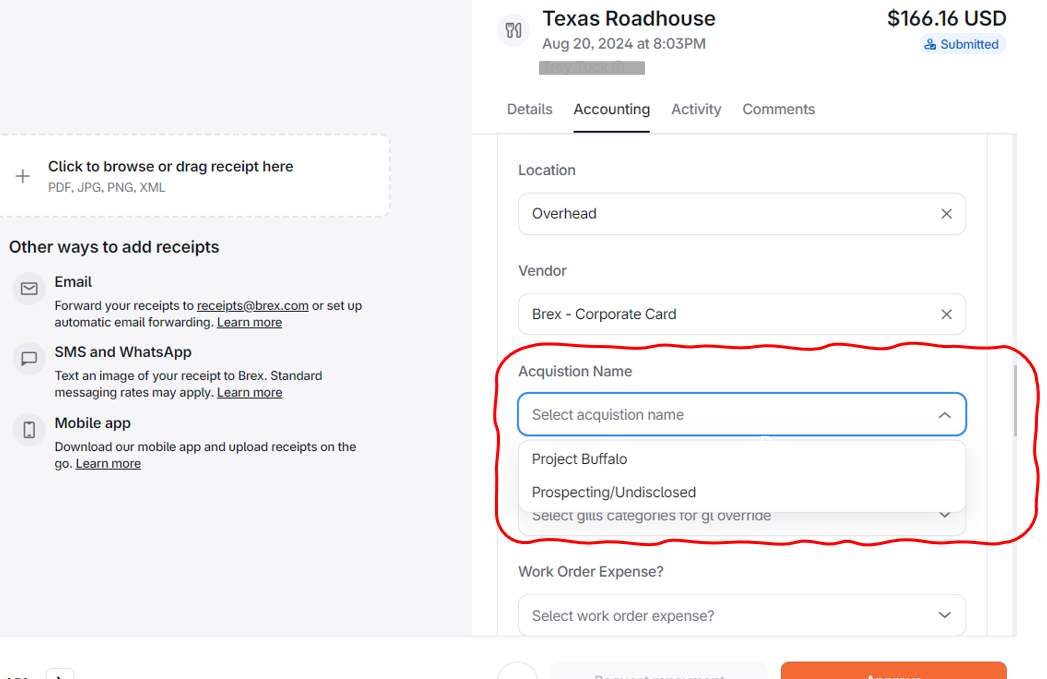Click the Overhead location field
This screenshot has height=679, width=1047.
point(742,214)
